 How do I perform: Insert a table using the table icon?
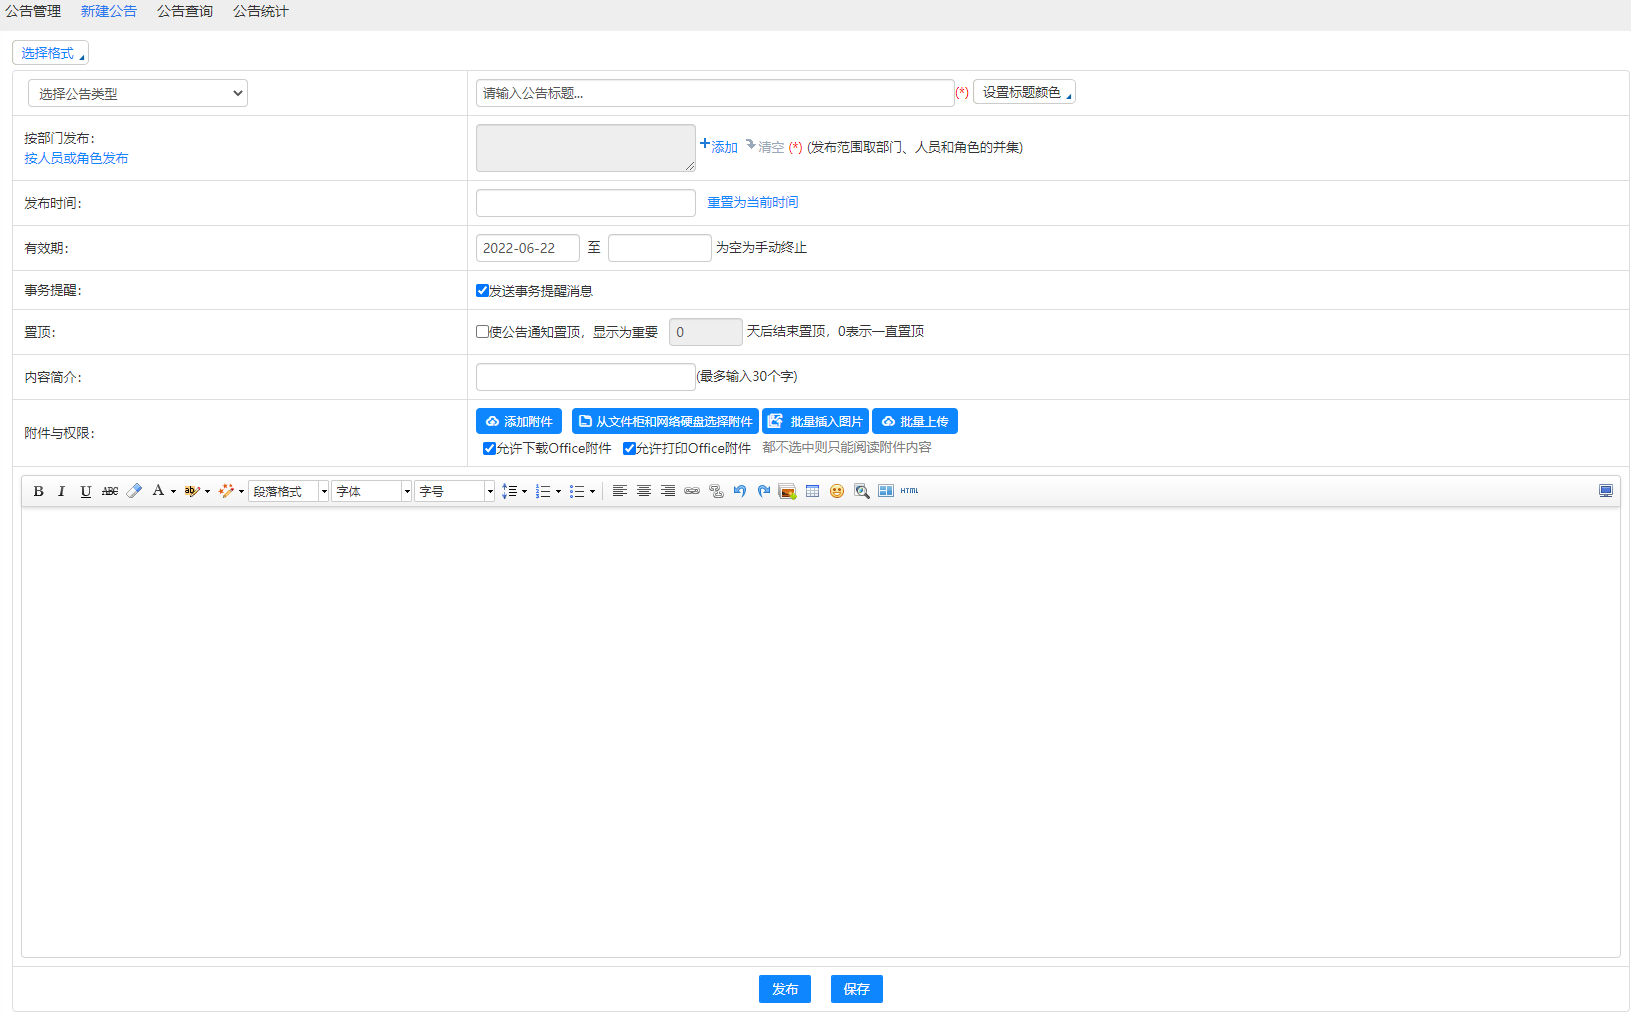812,491
